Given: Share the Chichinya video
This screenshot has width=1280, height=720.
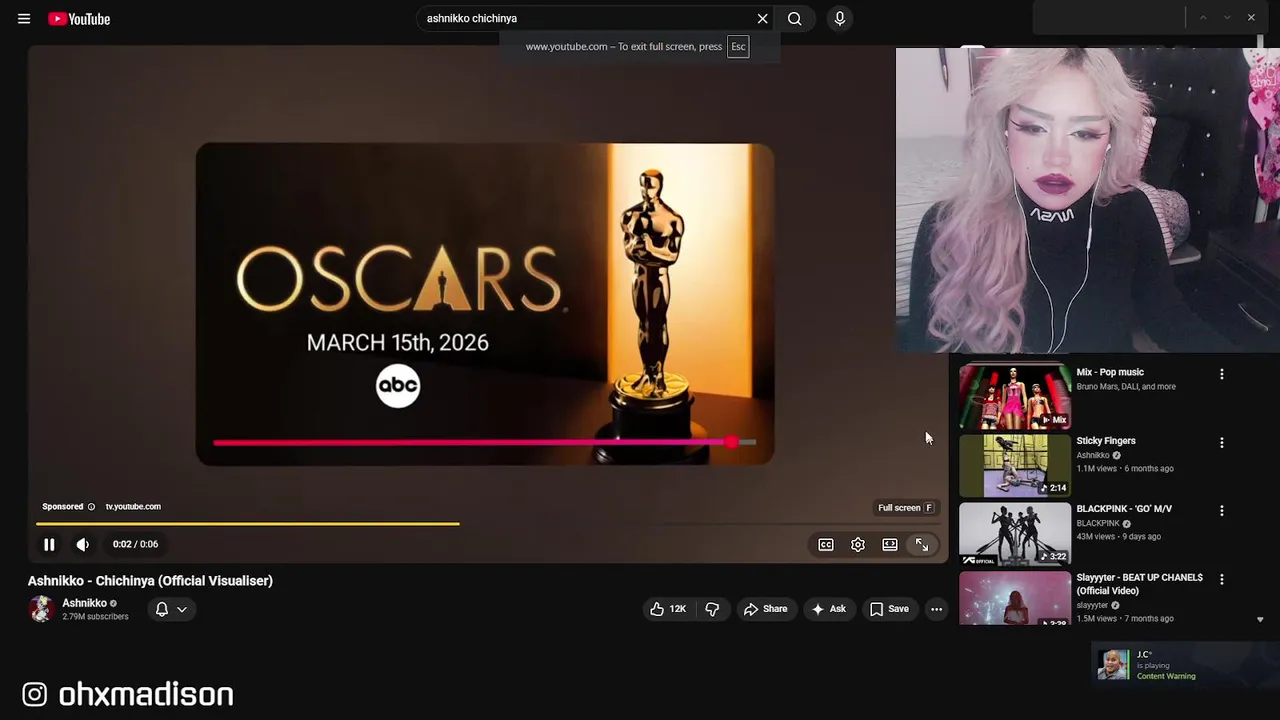Looking at the screenshot, I should point(765,609).
